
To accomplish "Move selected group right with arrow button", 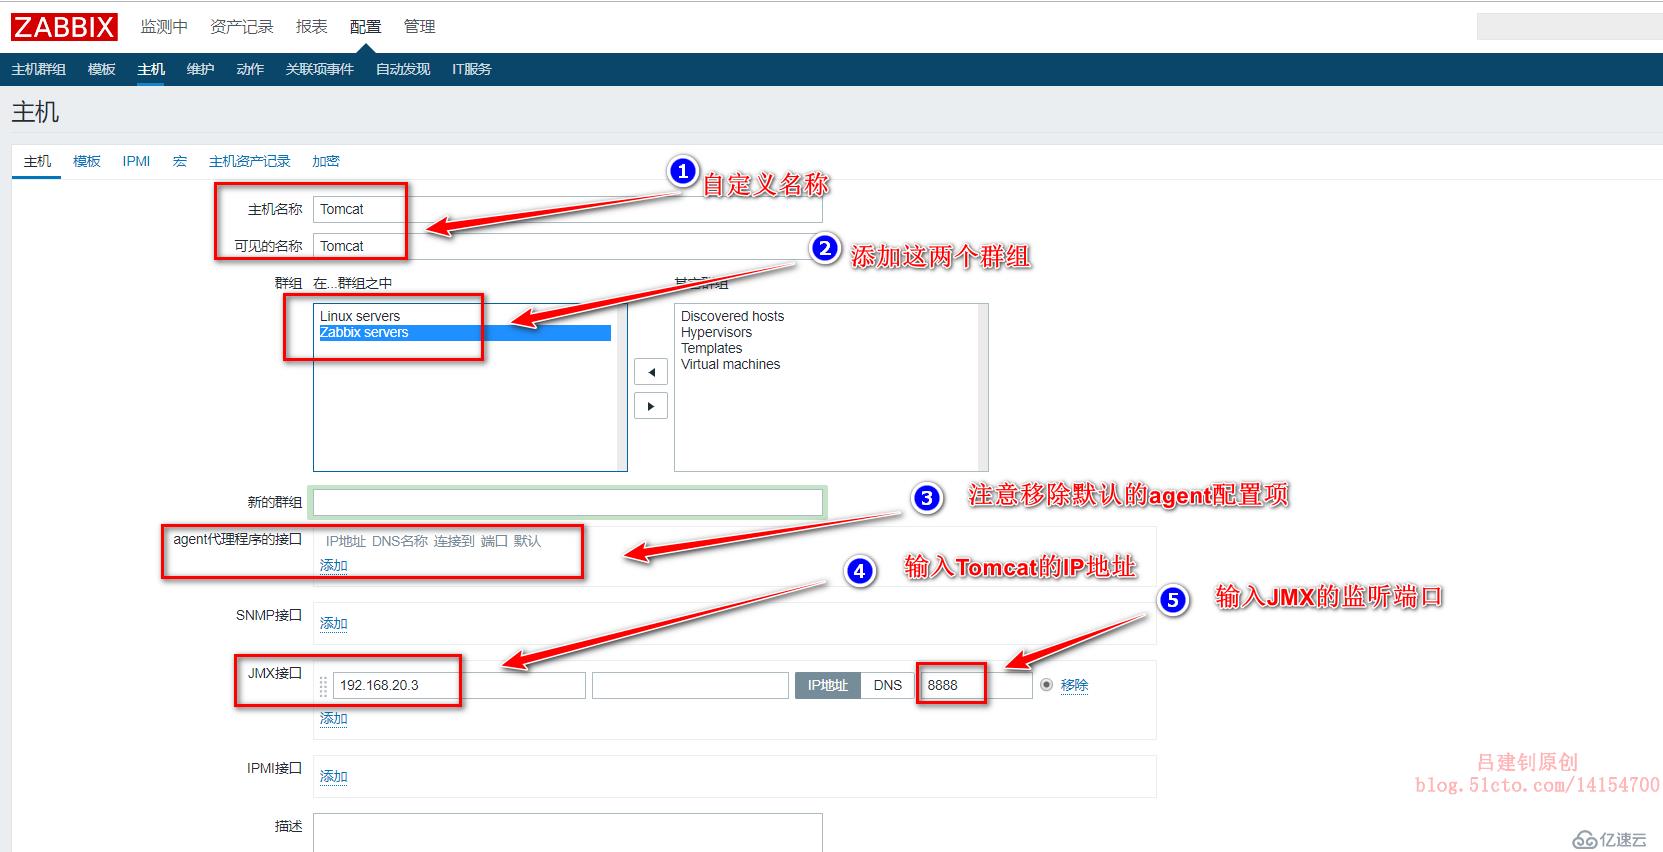I will (x=651, y=406).
